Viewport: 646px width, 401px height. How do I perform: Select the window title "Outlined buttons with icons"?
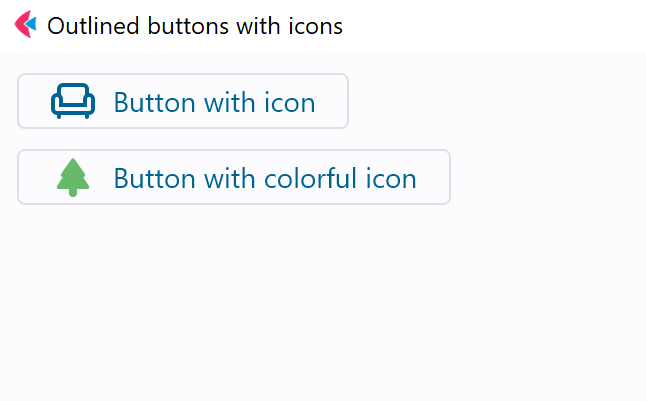[195, 26]
